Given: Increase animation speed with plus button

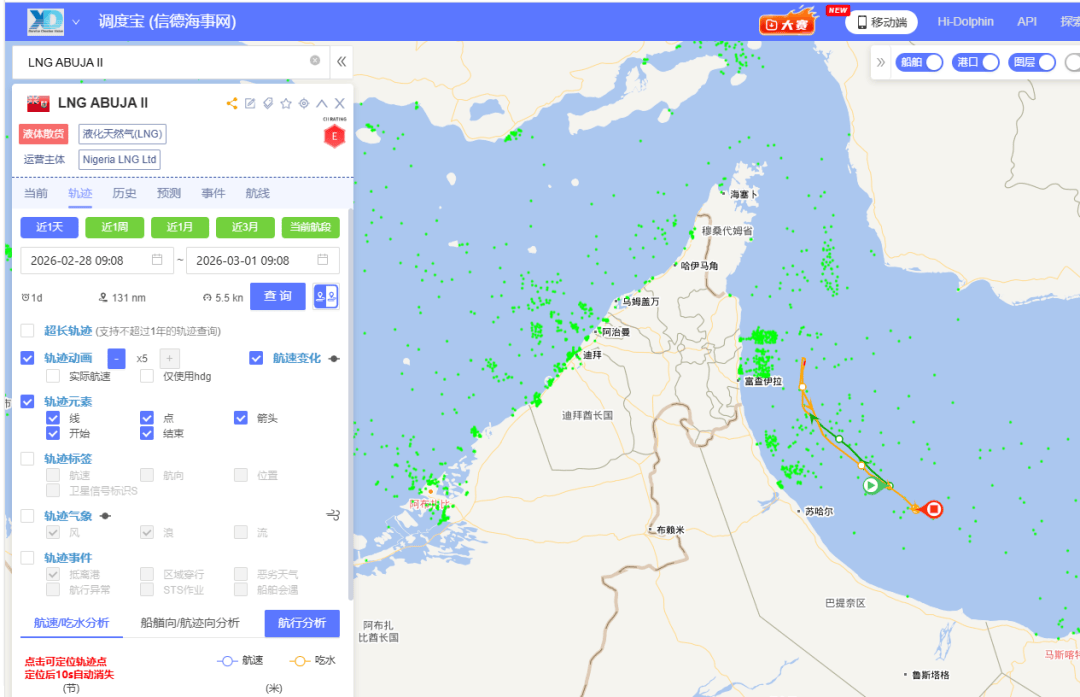Looking at the screenshot, I should pyautogui.click(x=170, y=358).
